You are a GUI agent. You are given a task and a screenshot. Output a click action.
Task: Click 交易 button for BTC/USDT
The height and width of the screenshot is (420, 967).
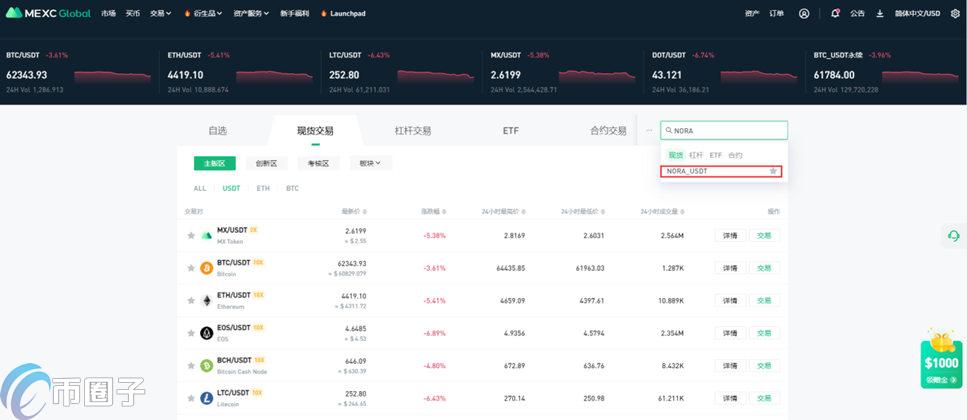(x=764, y=268)
